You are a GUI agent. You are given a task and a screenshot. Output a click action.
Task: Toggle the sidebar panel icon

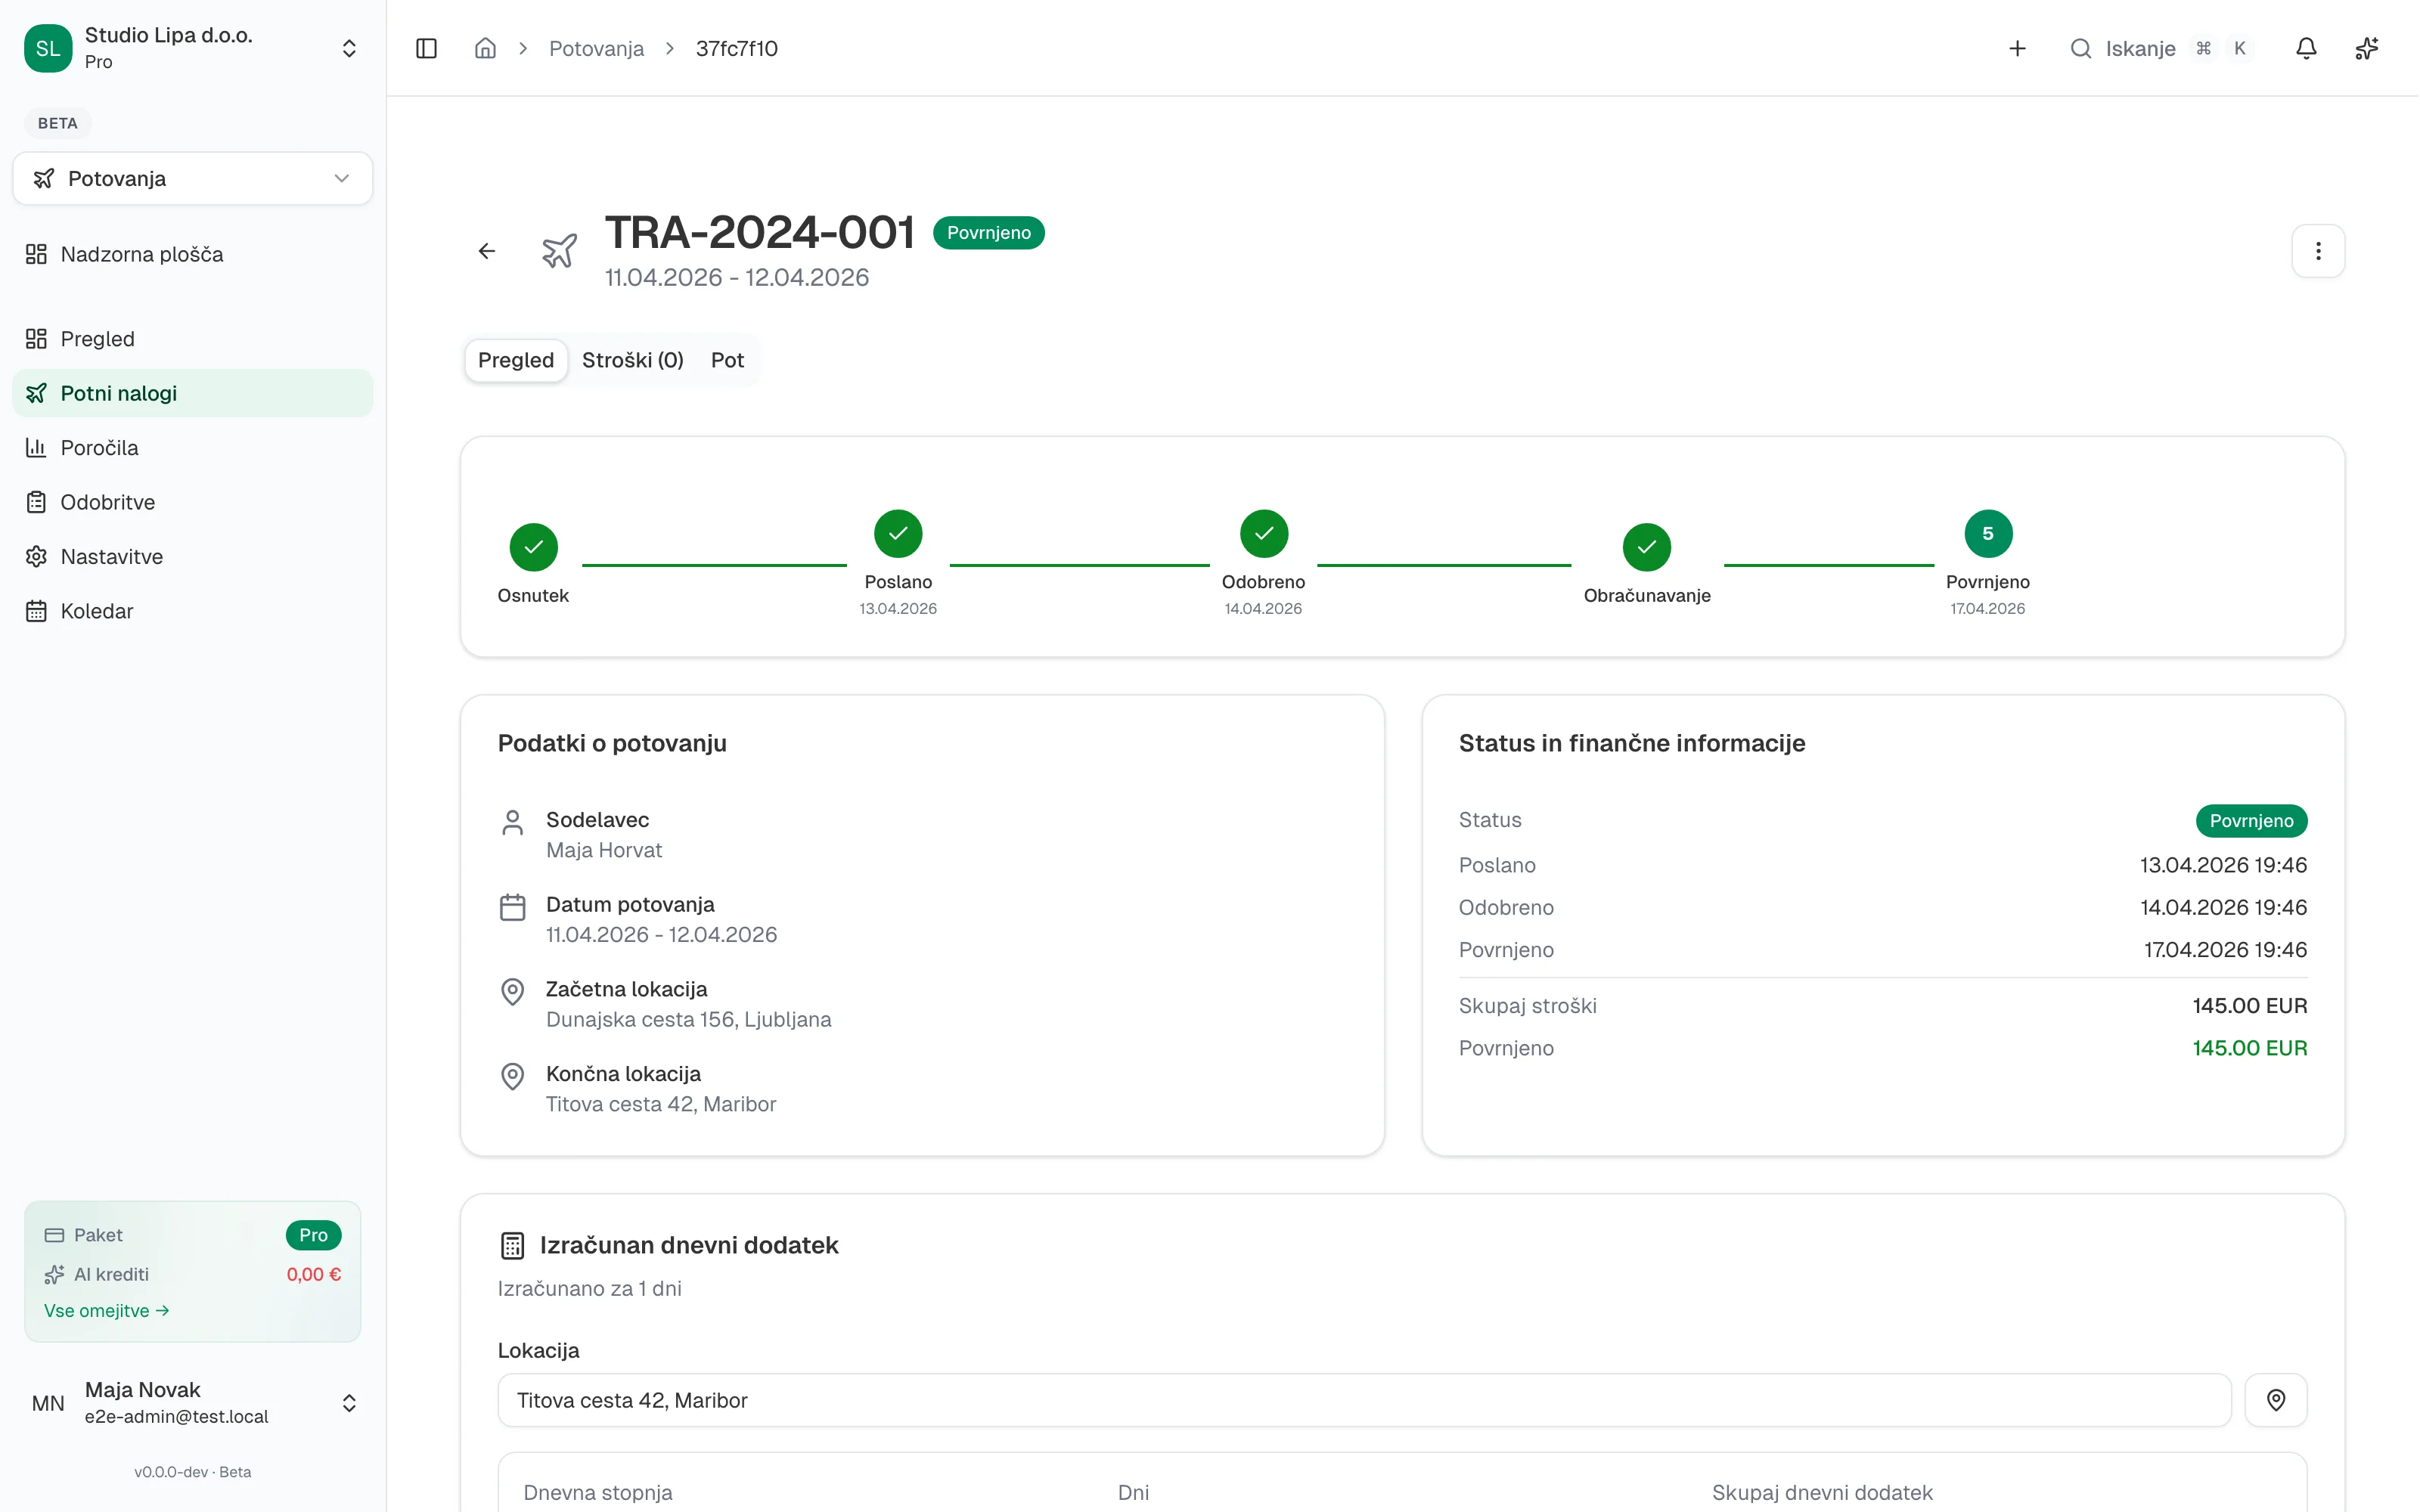pos(426,48)
